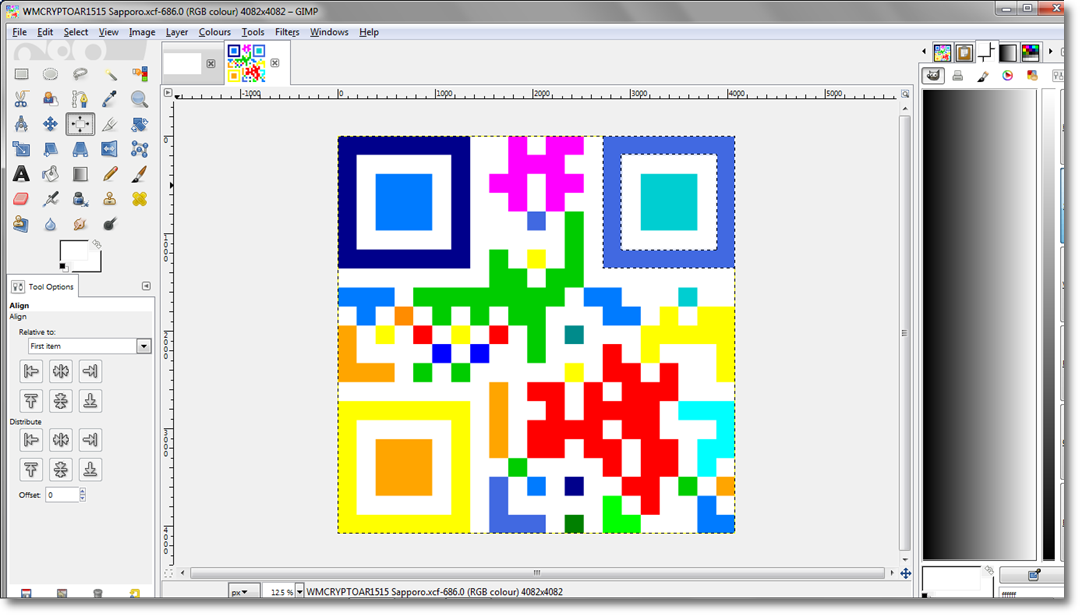Image resolution: width=1080 pixels, height=615 pixels.
Task: Open the zoom percentage dropdown arrow
Action: [x=300, y=592]
